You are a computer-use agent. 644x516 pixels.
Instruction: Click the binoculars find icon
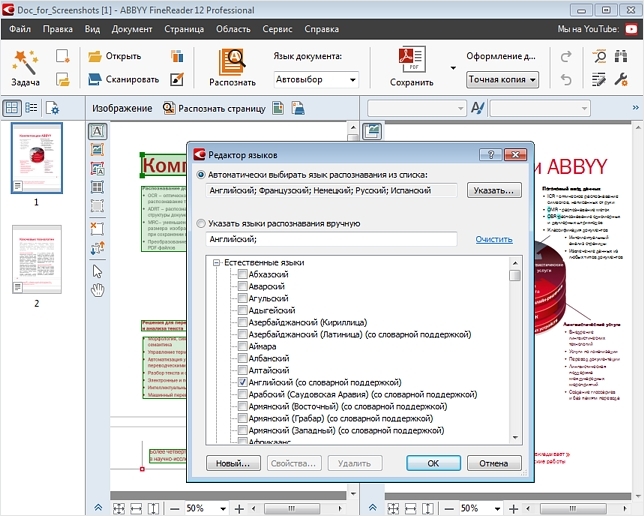coord(621,56)
